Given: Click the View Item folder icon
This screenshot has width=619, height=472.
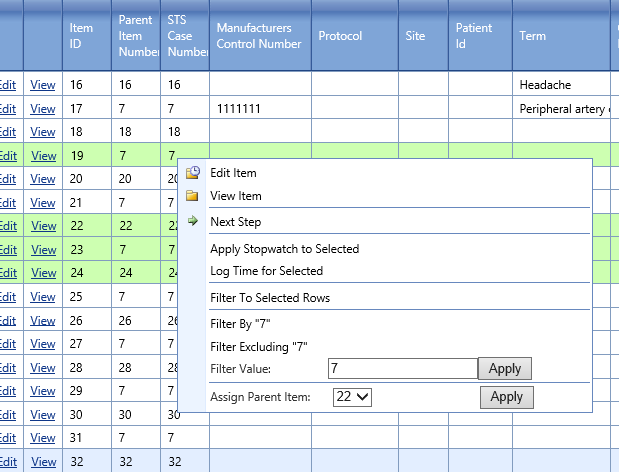Looking at the screenshot, I should pos(193,196).
